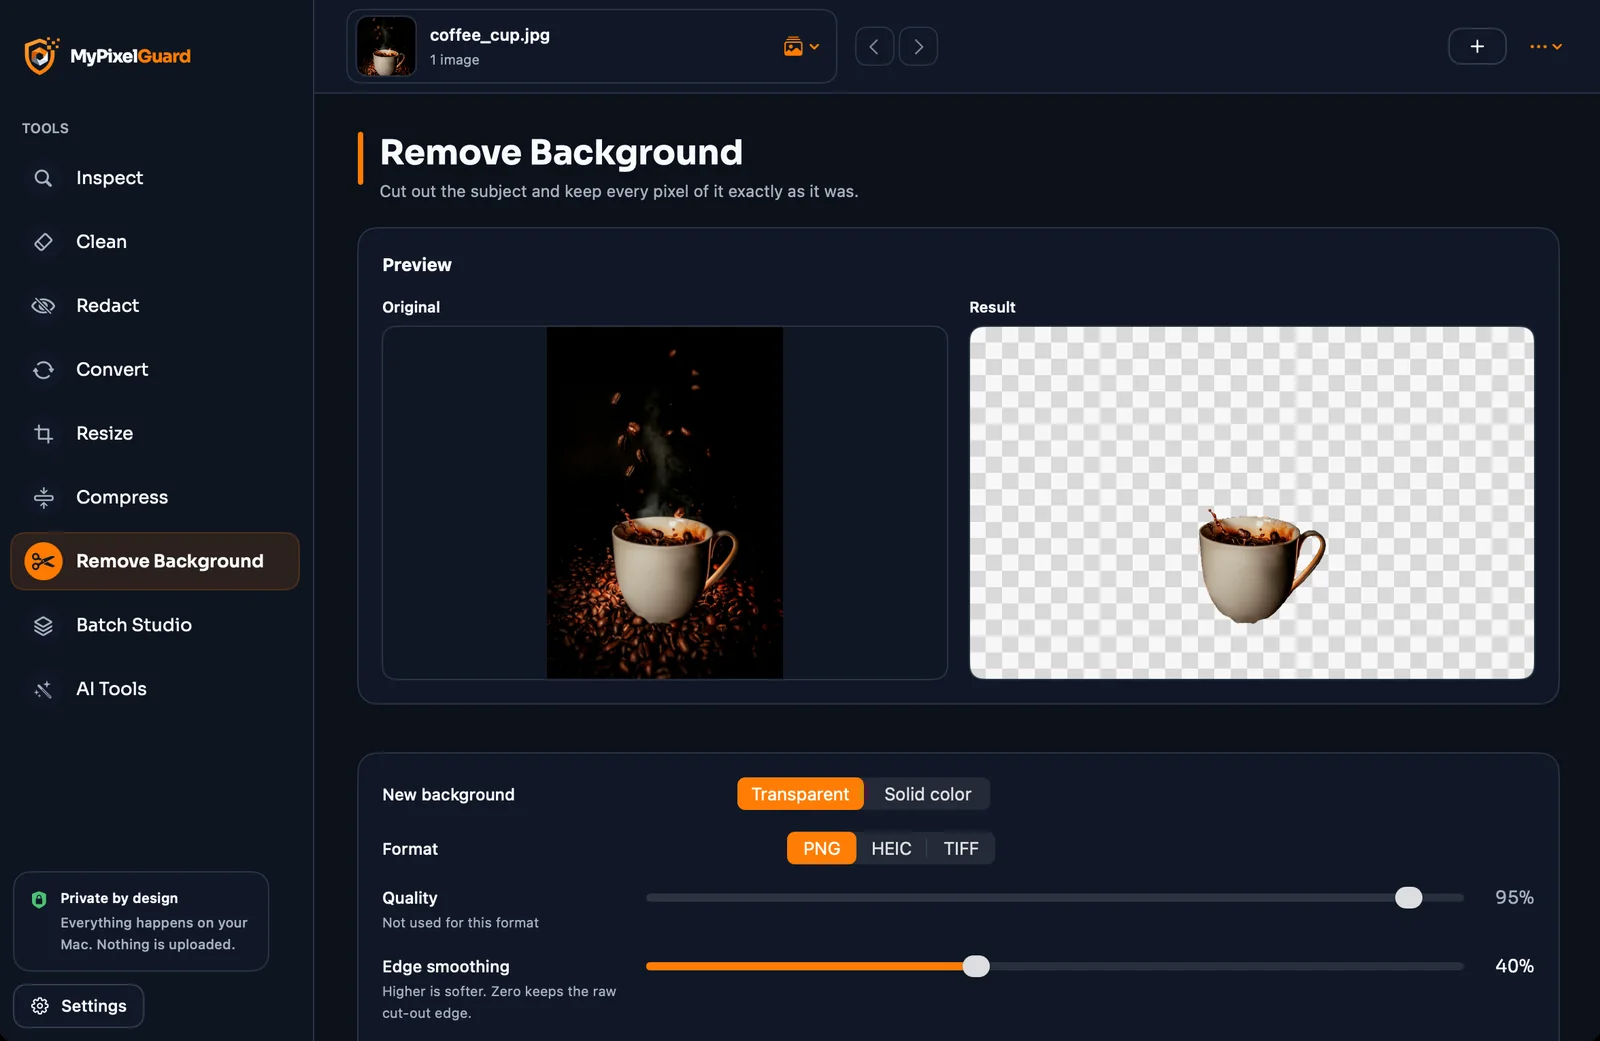Click the Redact crossed-eye icon
This screenshot has height=1041, width=1600.
tap(43, 306)
